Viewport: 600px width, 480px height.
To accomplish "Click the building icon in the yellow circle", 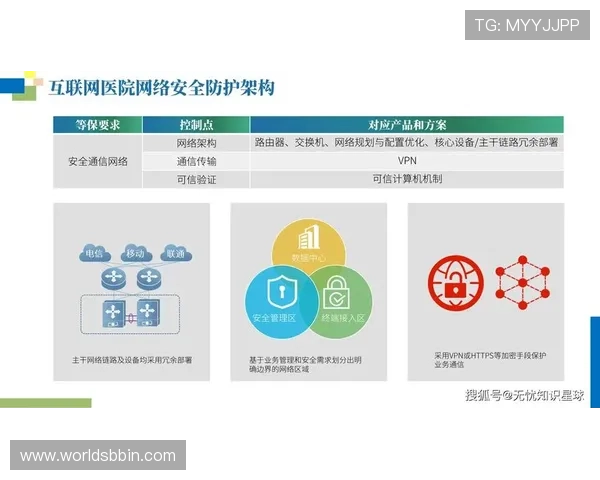I will [x=309, y=237].
